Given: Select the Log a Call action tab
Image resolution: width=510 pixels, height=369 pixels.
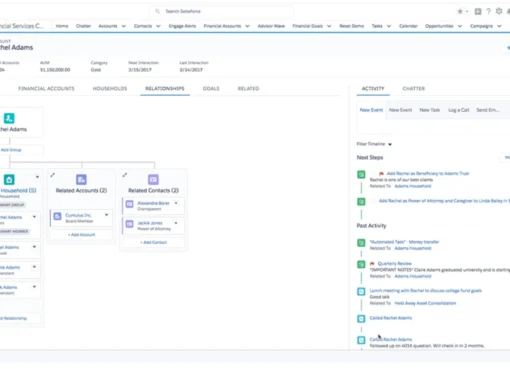Looking at the screenshot, I should pos(459,110).
